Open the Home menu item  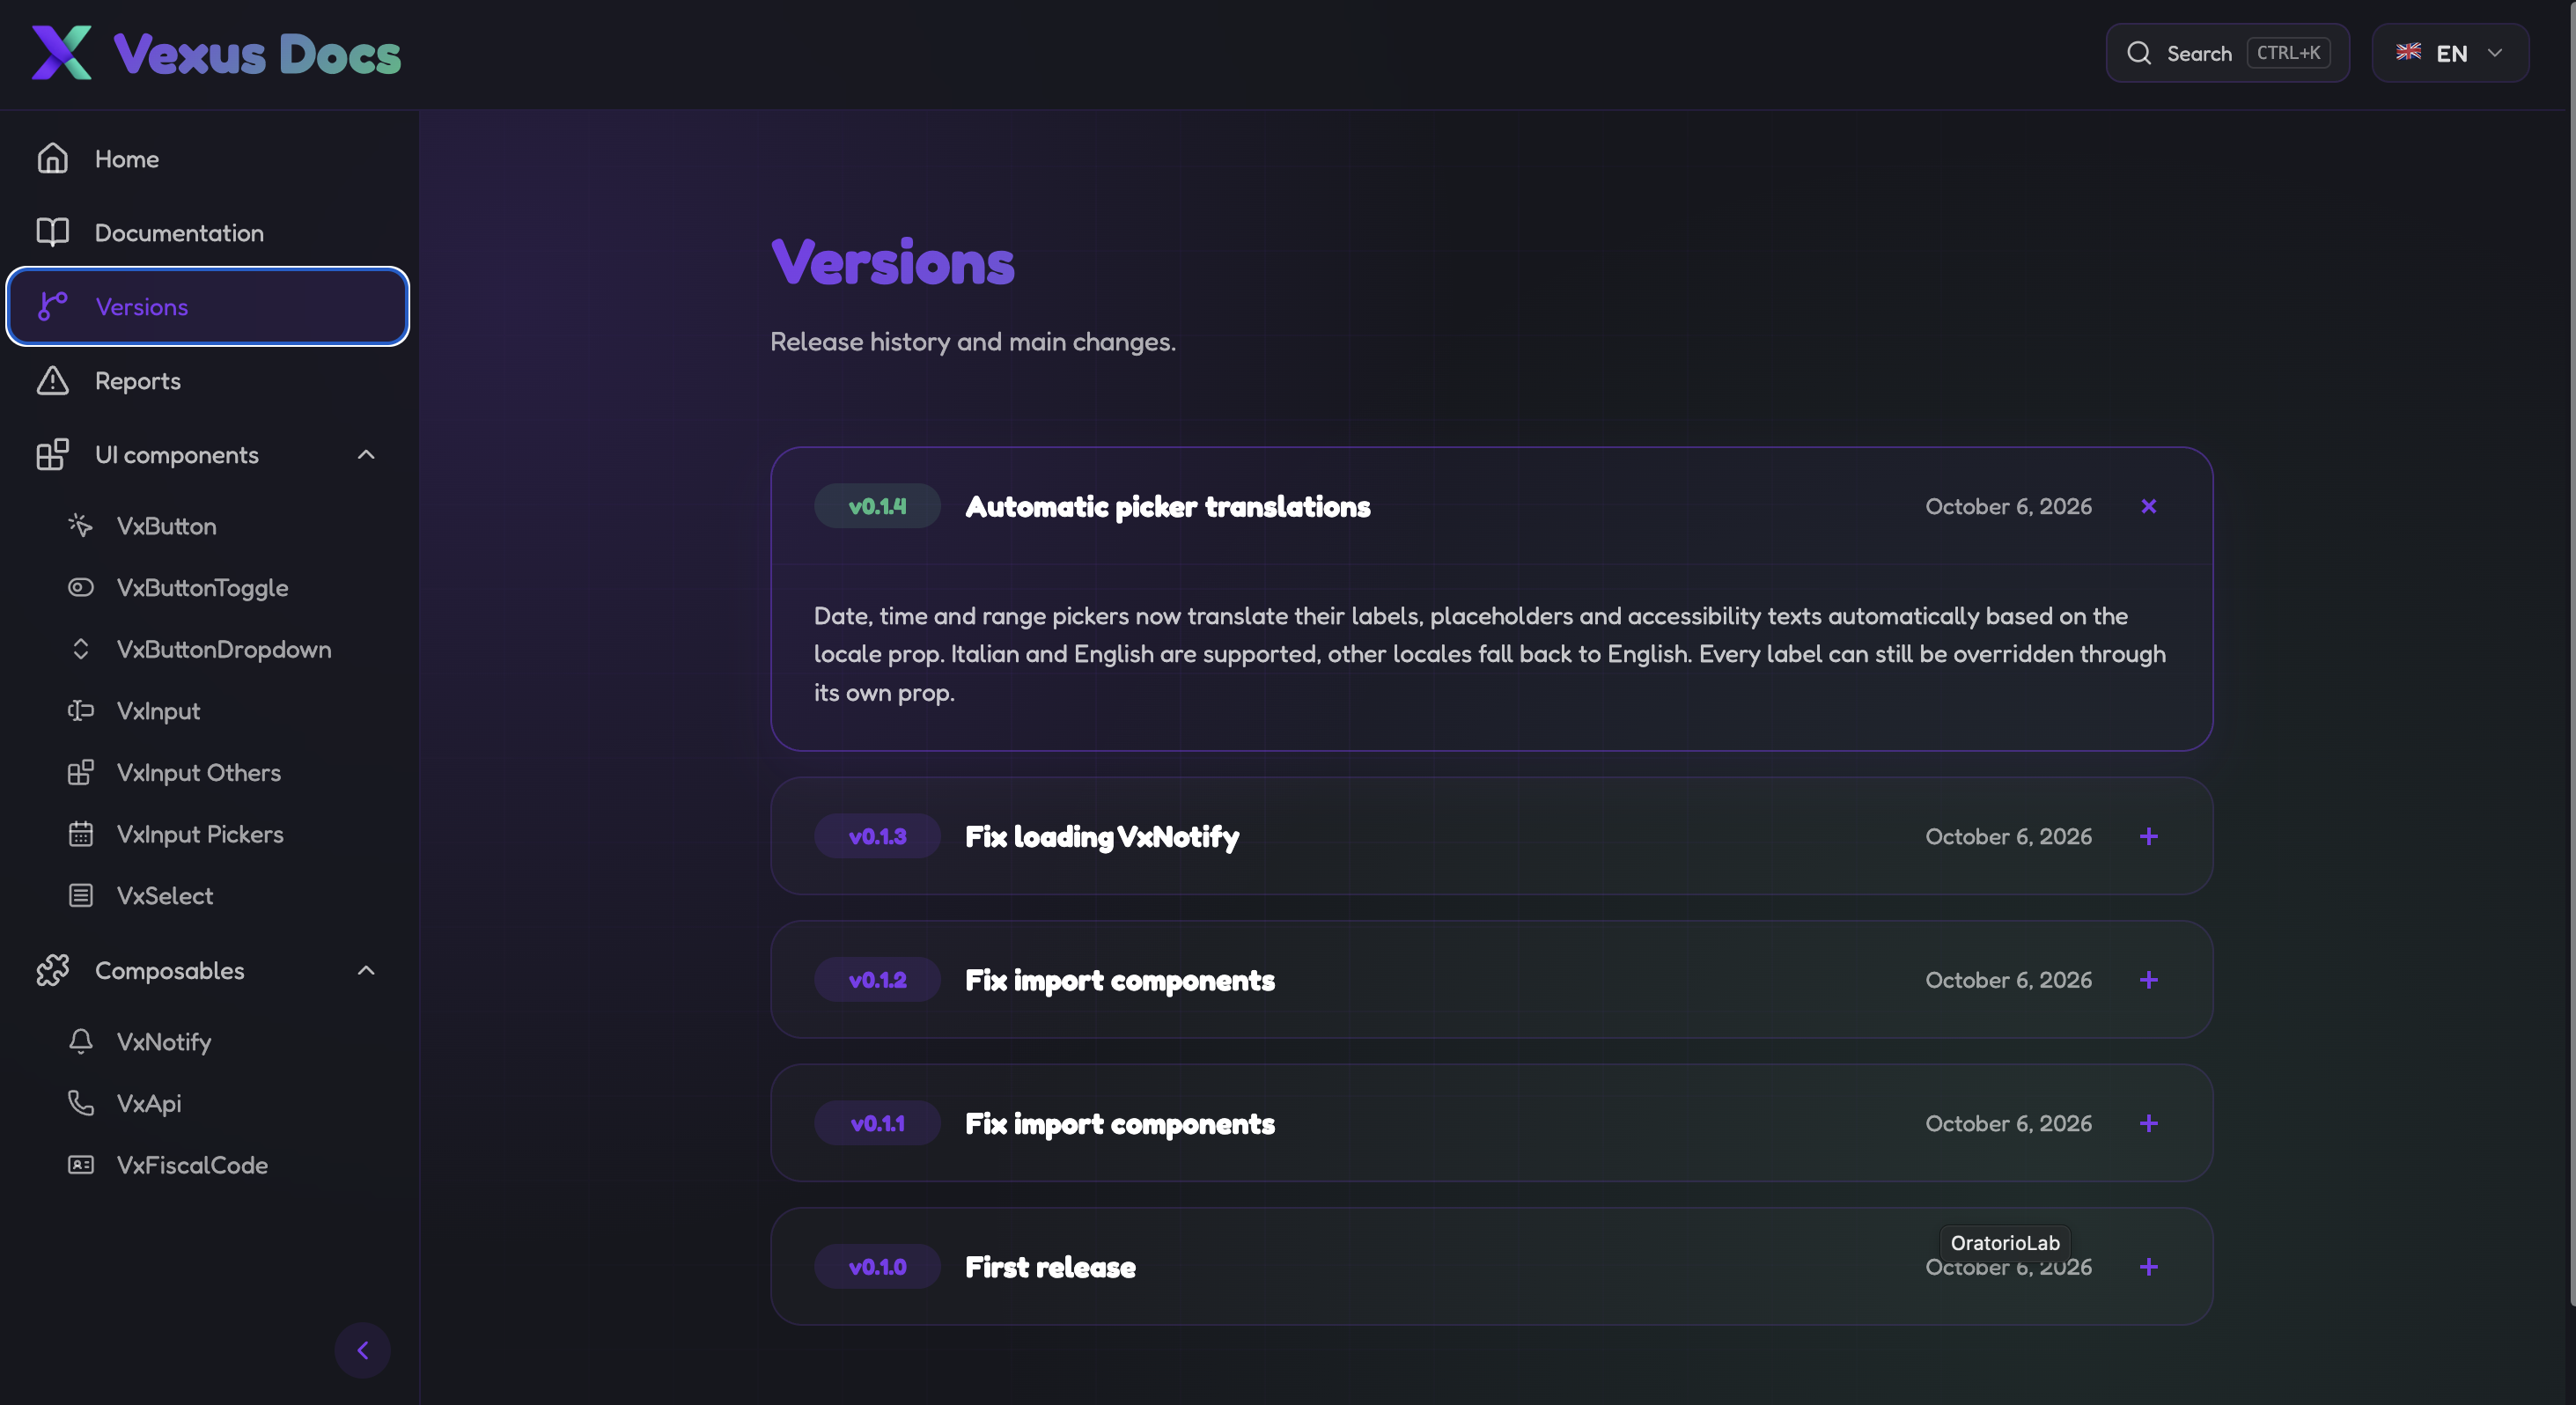pyautogui.click(x=208, y=158)
